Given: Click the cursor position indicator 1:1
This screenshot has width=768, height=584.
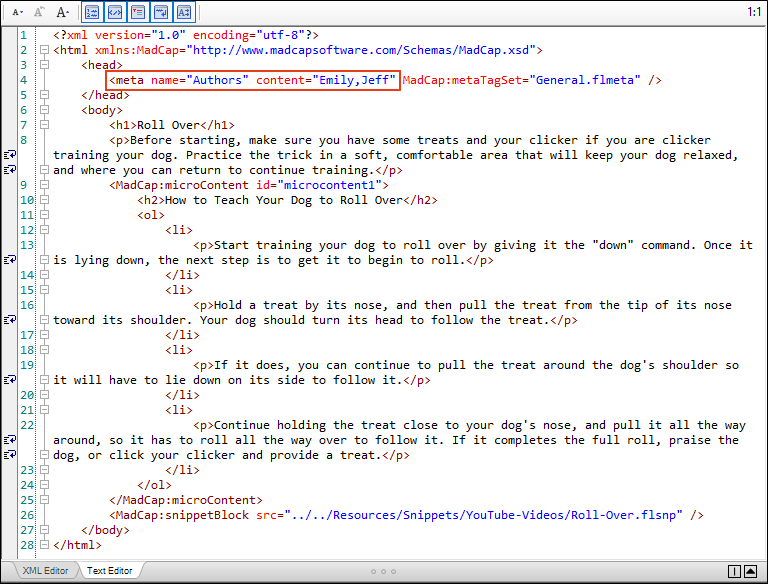Looking at the screenshot, I should tap(754, 12).
